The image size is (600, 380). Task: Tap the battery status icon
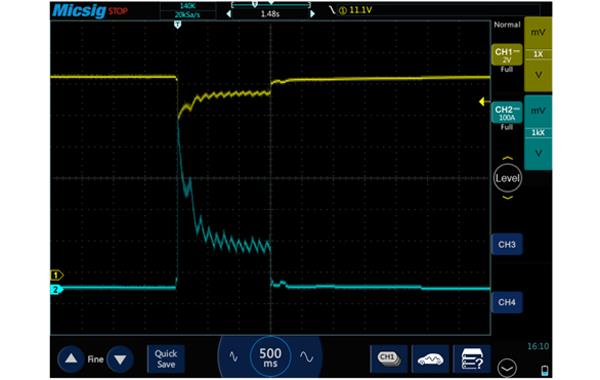coord(545,370)
